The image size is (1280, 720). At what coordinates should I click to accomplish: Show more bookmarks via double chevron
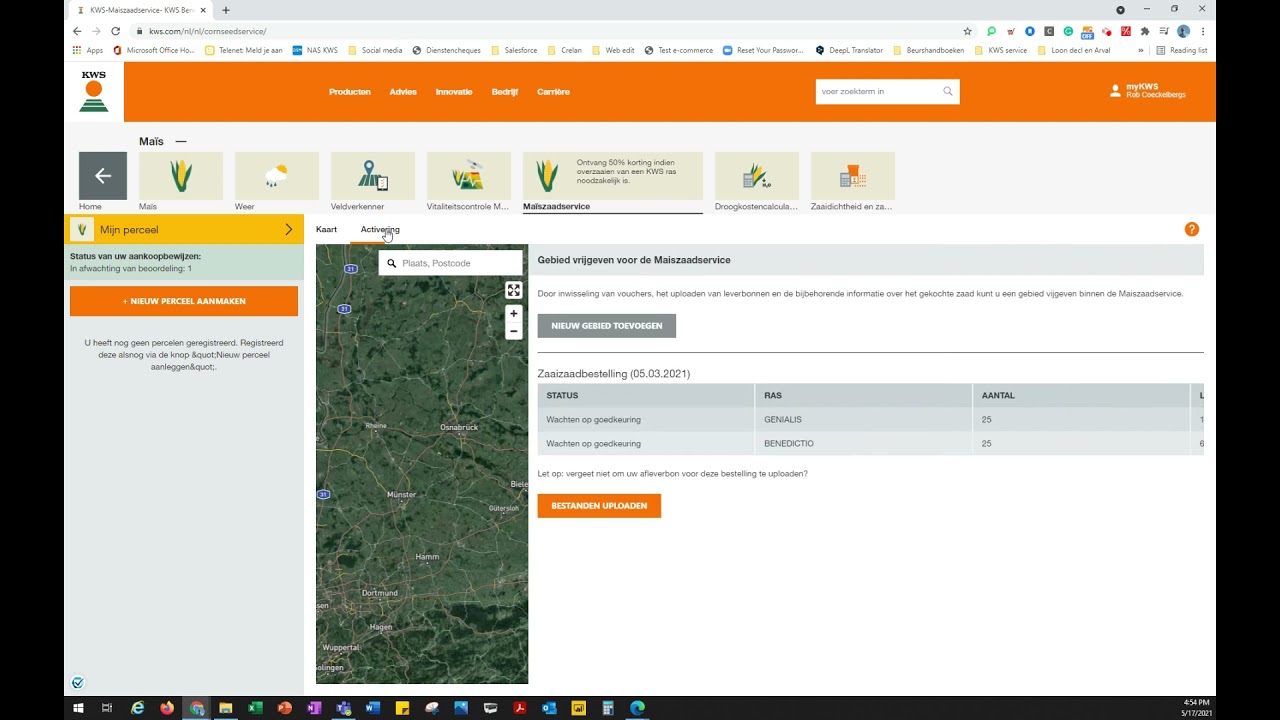[1140, 50]
